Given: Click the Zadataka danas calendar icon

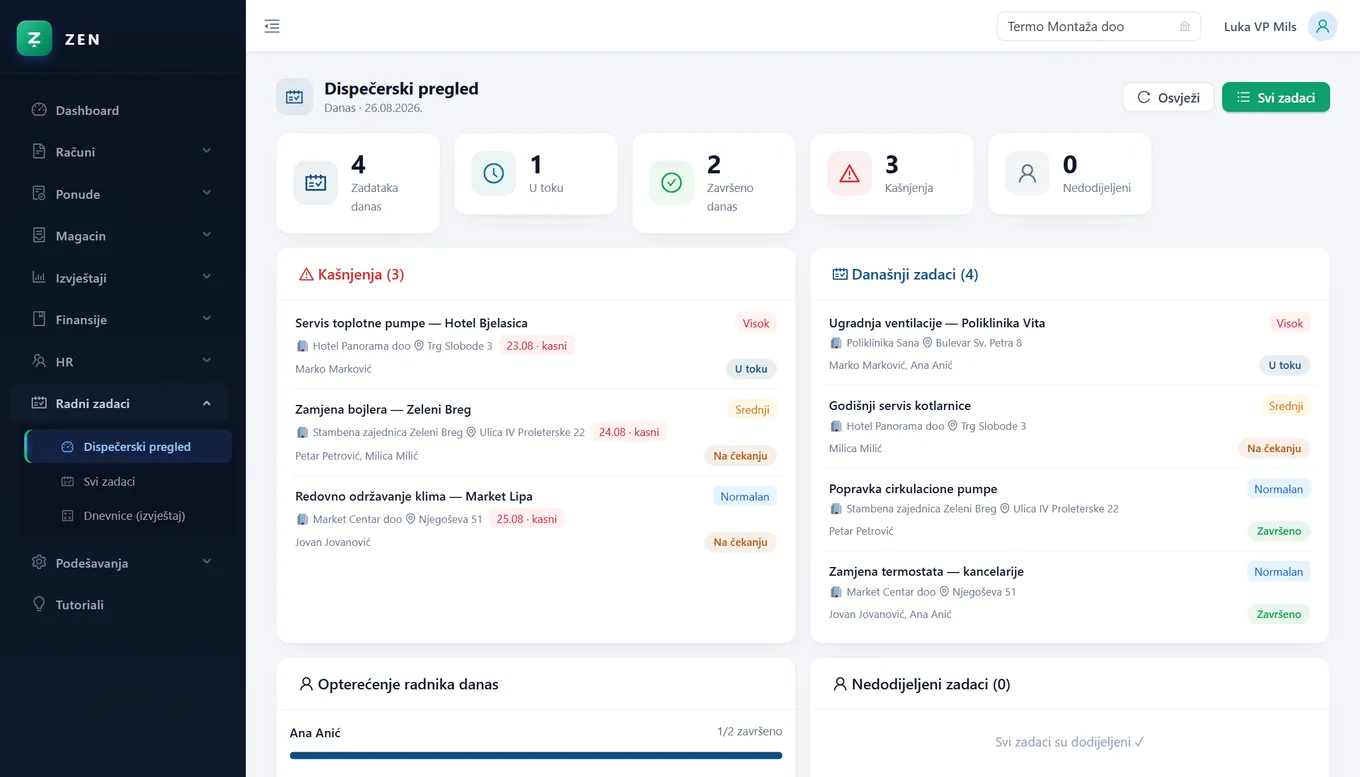Looking at the screenshot, I should tap(315, 183).
